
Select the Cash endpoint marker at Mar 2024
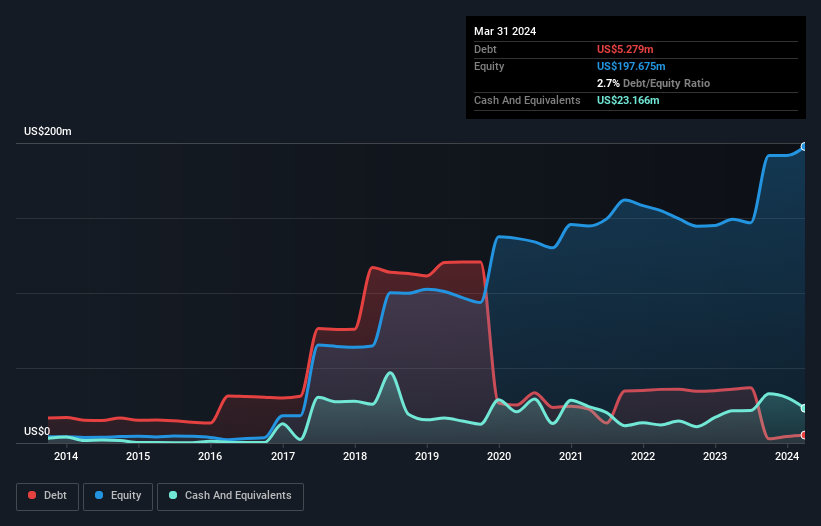[804, 408]
